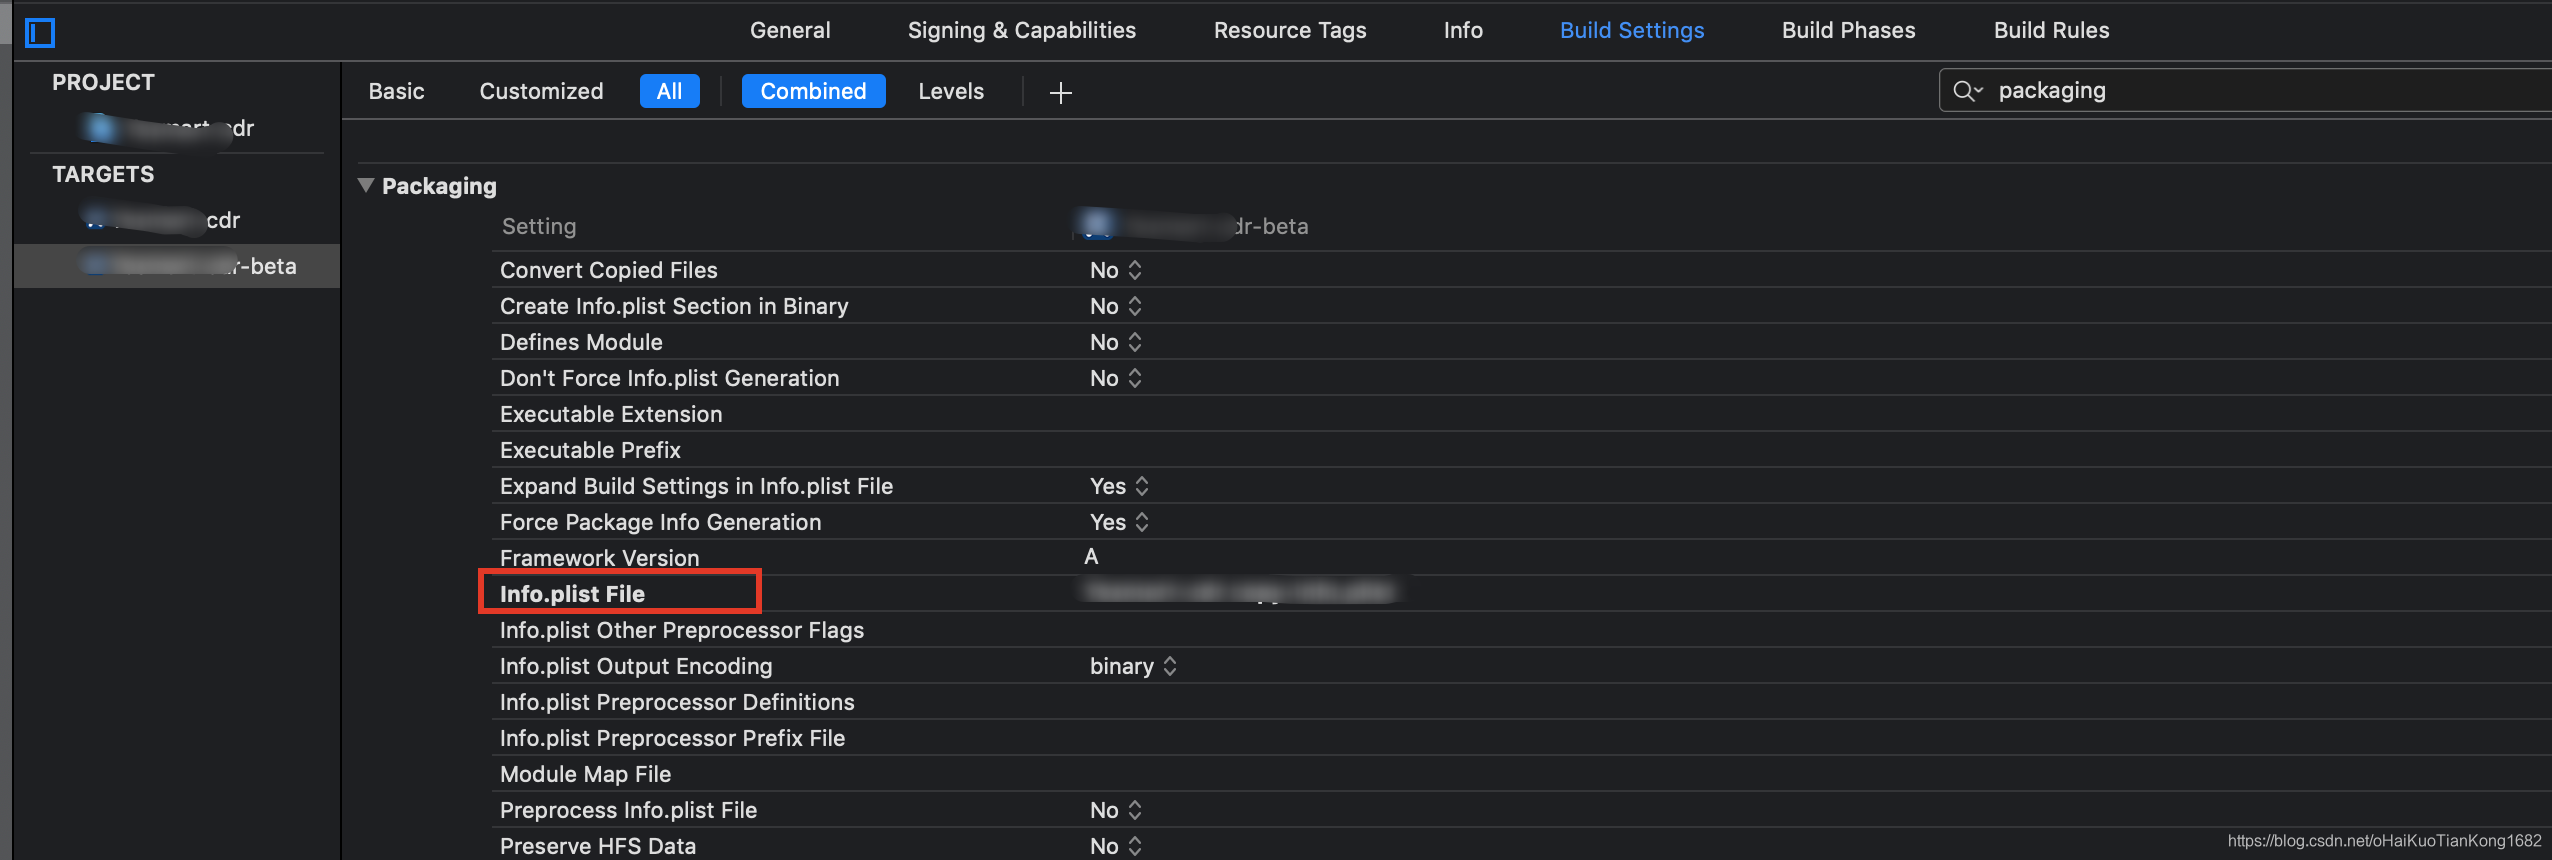The height and width of the screenshot is (860, 2552).
Task: Collapse the Packaging section triangle
Action: 366,185
